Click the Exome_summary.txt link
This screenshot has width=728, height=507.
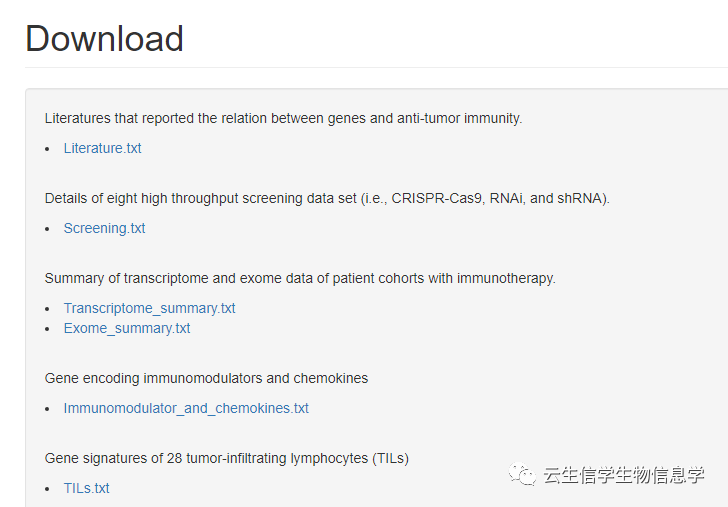click(x=126, y=328)
